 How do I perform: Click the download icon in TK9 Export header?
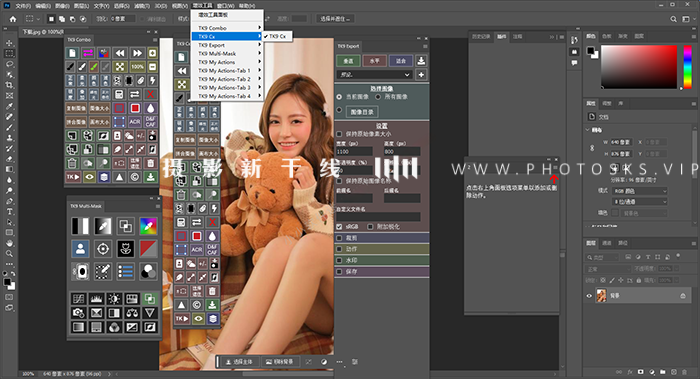pyautogui.click(x=421, y=61)
